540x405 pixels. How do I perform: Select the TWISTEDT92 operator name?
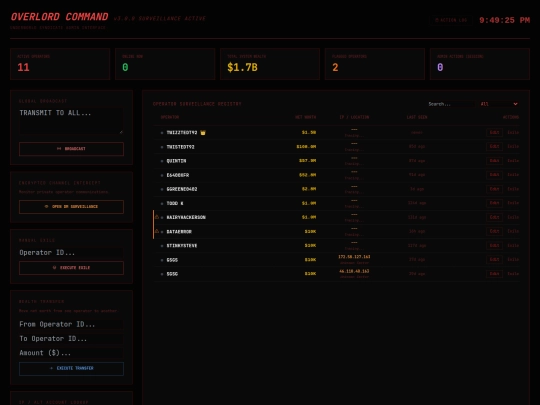coord(180,147)
